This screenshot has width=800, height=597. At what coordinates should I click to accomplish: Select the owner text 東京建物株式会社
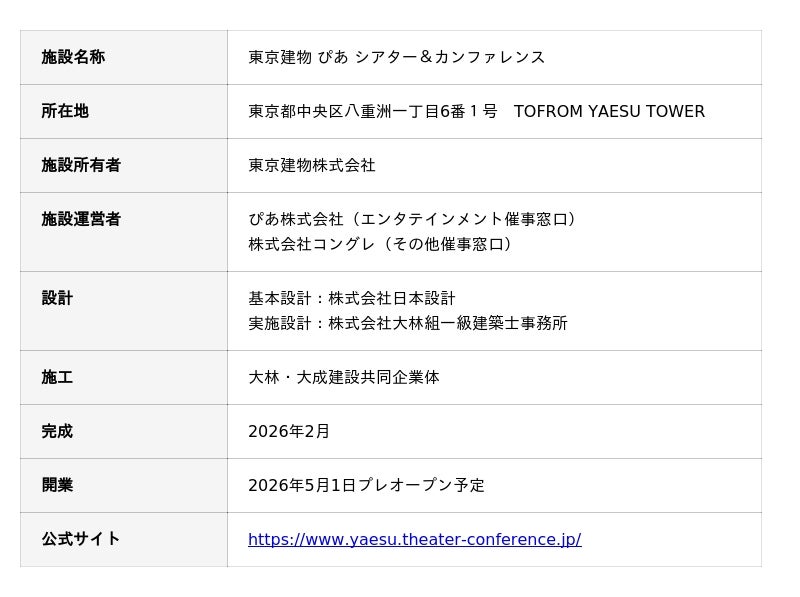click(312, 166)
